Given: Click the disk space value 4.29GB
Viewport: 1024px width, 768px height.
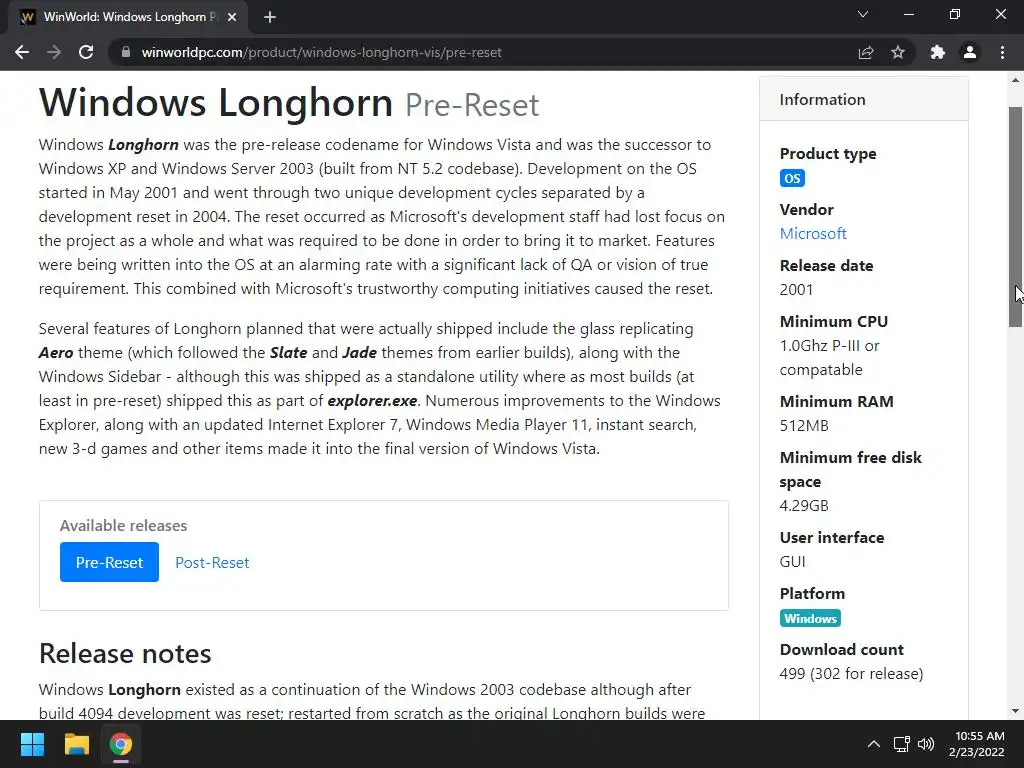Looking at the screenshot, I should point(804,505).
